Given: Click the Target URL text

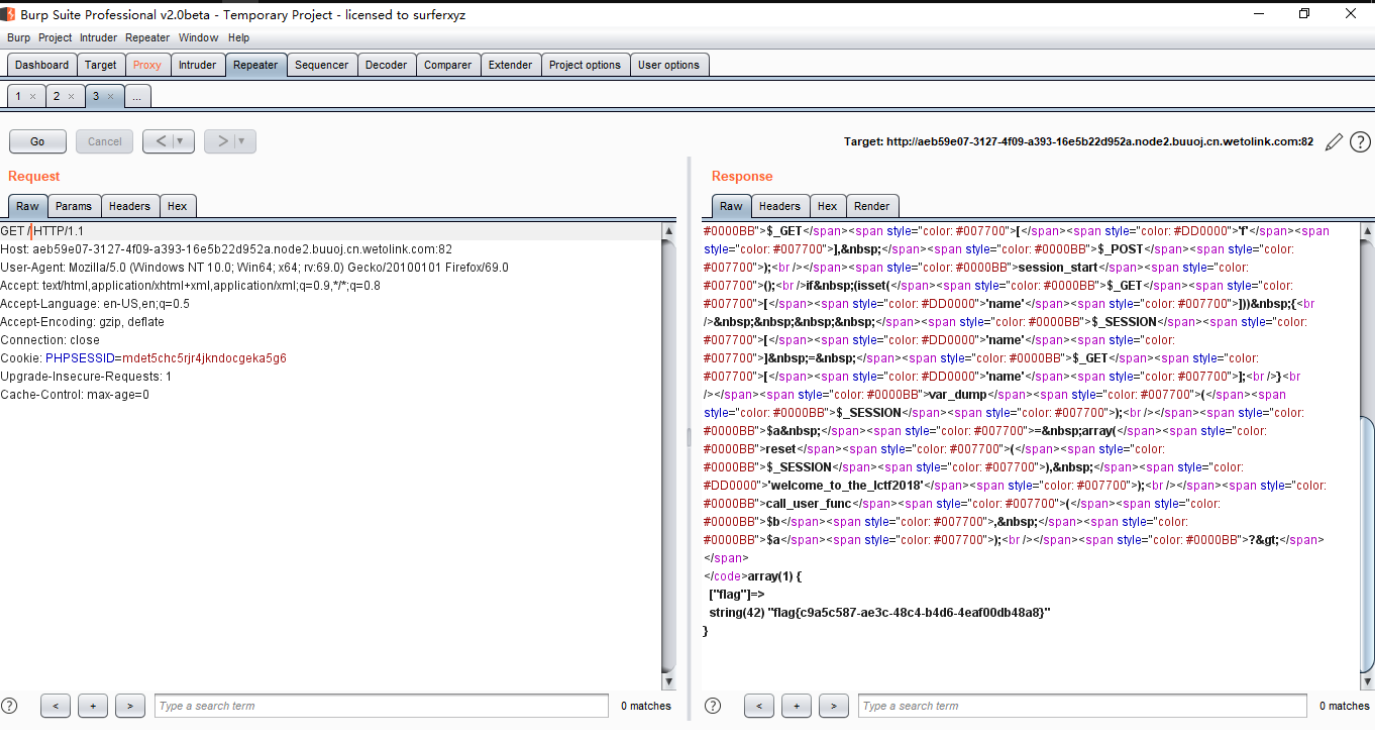Looking at the screenshot, I should [x=1079, y=142].
